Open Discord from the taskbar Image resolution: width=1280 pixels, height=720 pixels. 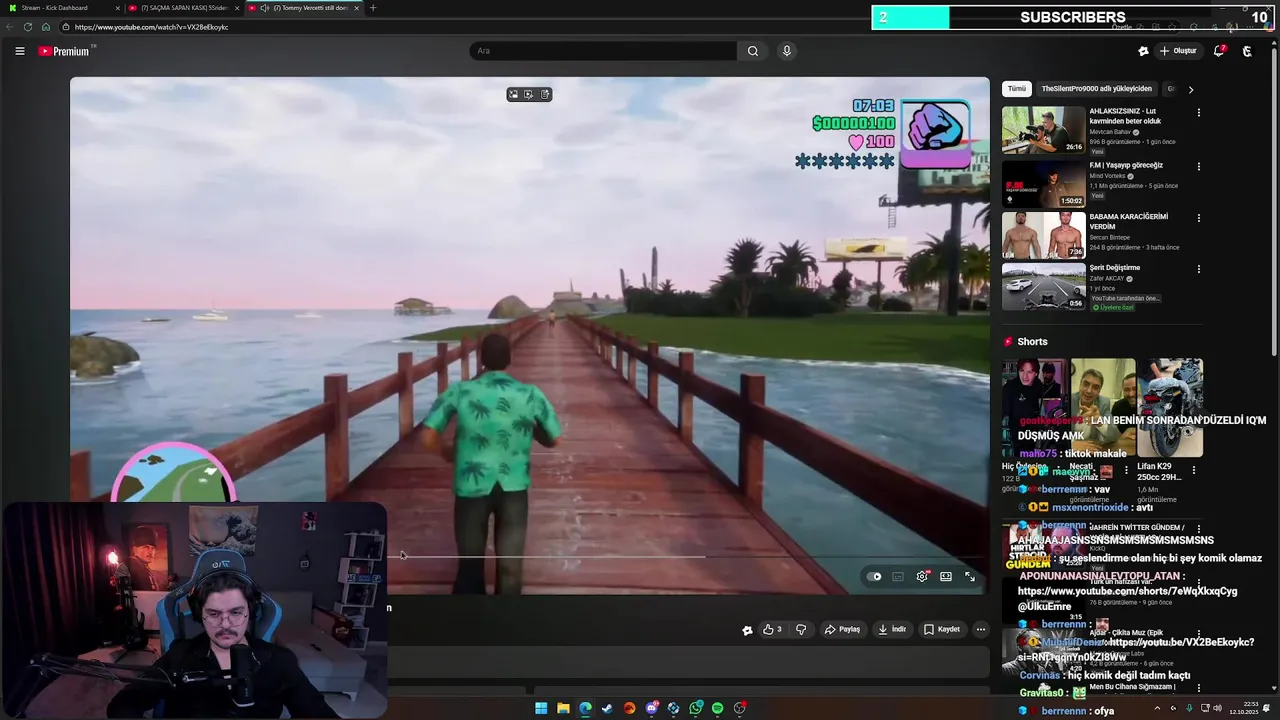point(651,708)
